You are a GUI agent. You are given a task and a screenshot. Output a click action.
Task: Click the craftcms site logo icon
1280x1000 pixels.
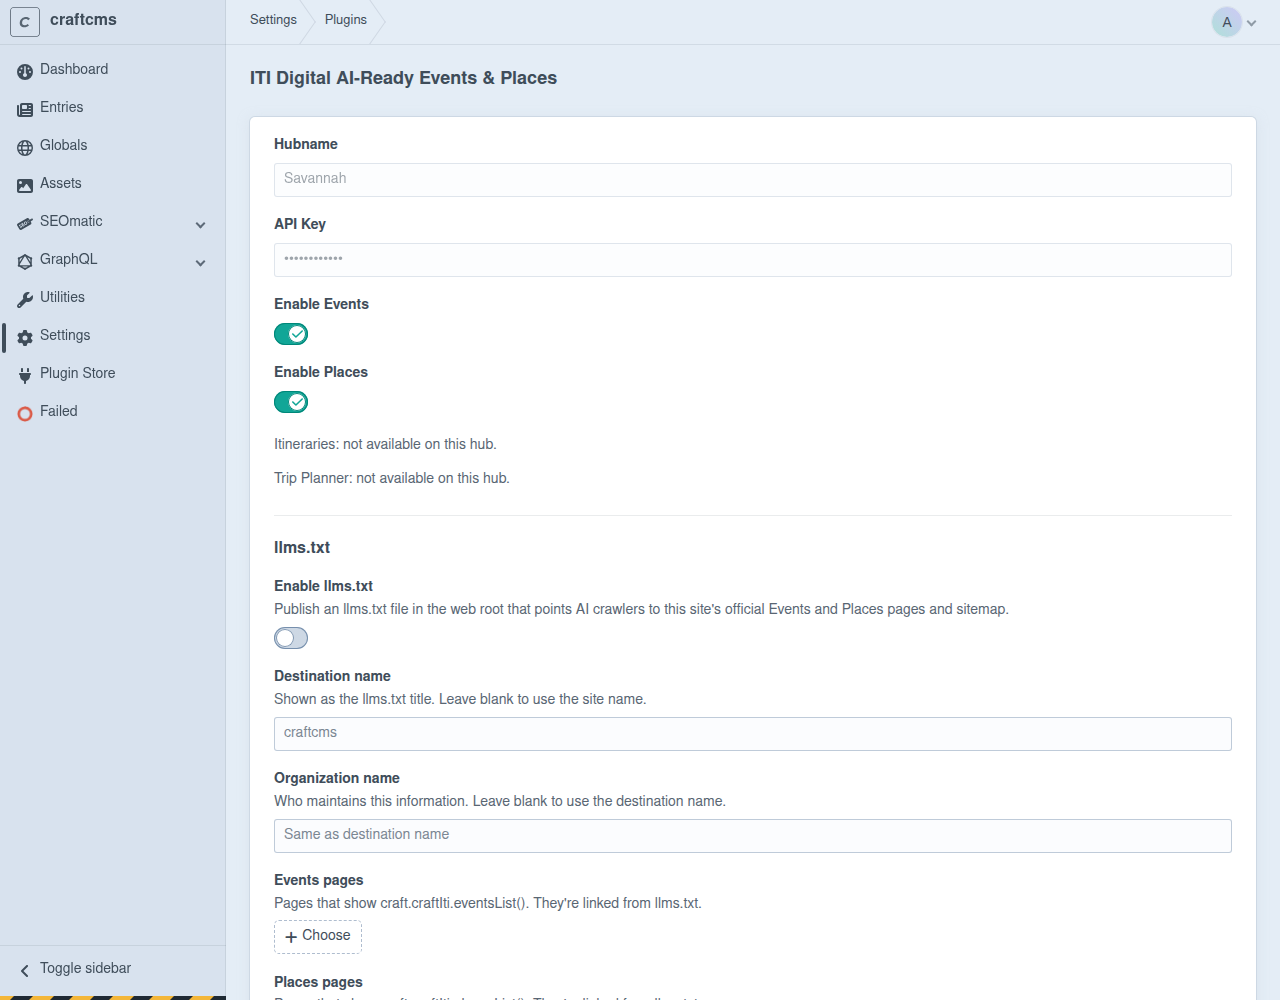coord(25,22)
